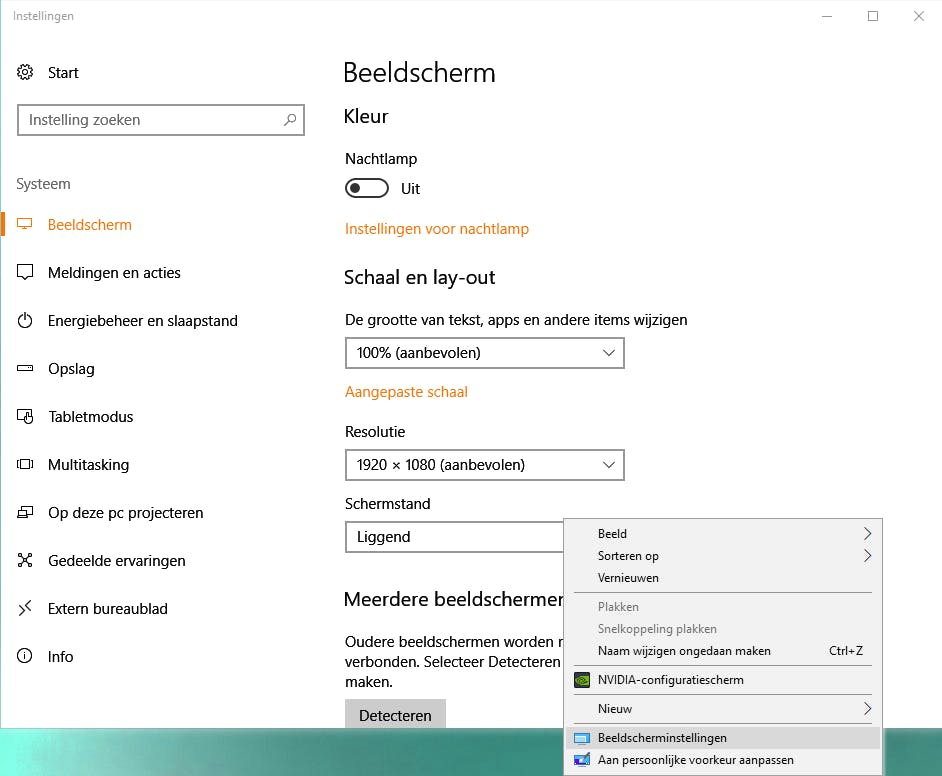Open the Resolutie dropdown

point(484,465)
